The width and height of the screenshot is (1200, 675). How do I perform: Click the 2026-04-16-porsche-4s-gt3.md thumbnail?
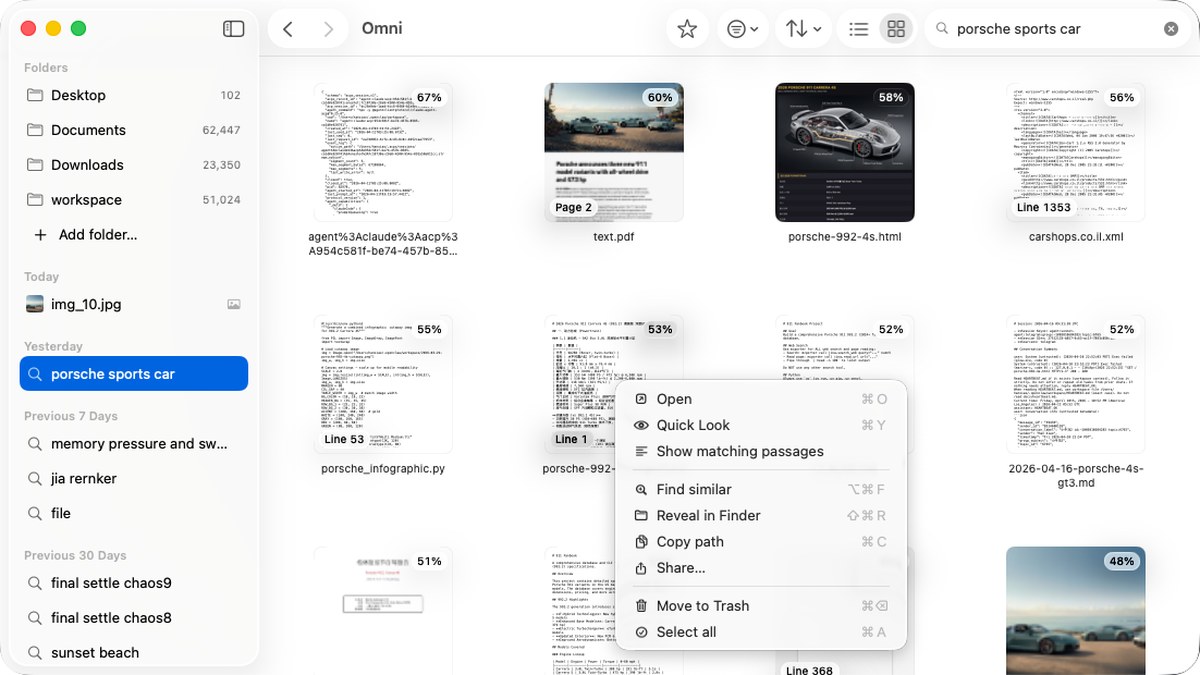pyautogui.click(x=1076, y=384)
